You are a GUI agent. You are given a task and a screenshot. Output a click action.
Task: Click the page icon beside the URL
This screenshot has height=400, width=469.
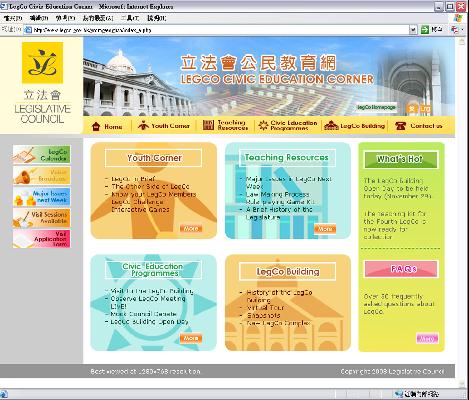(x=28, y=30)
